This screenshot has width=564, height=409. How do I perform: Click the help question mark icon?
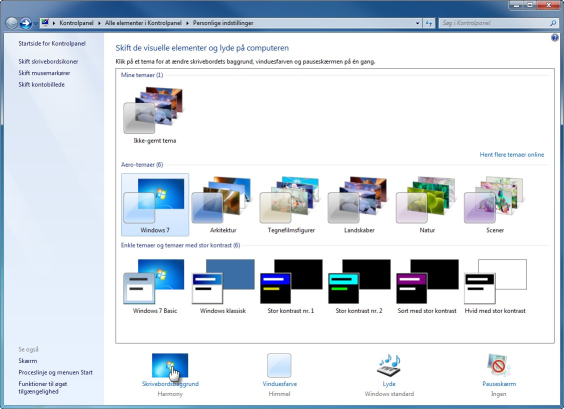(x=555, y=38)
